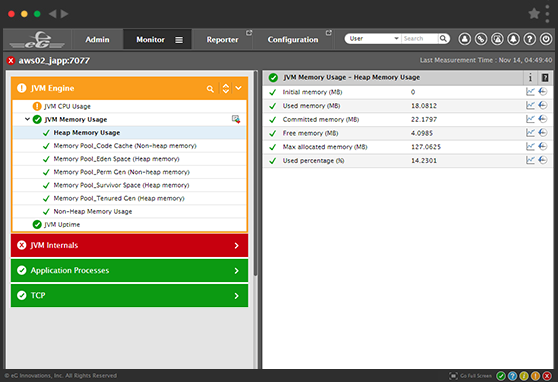
Task: Go back with the left arrow
Action: 53,14
